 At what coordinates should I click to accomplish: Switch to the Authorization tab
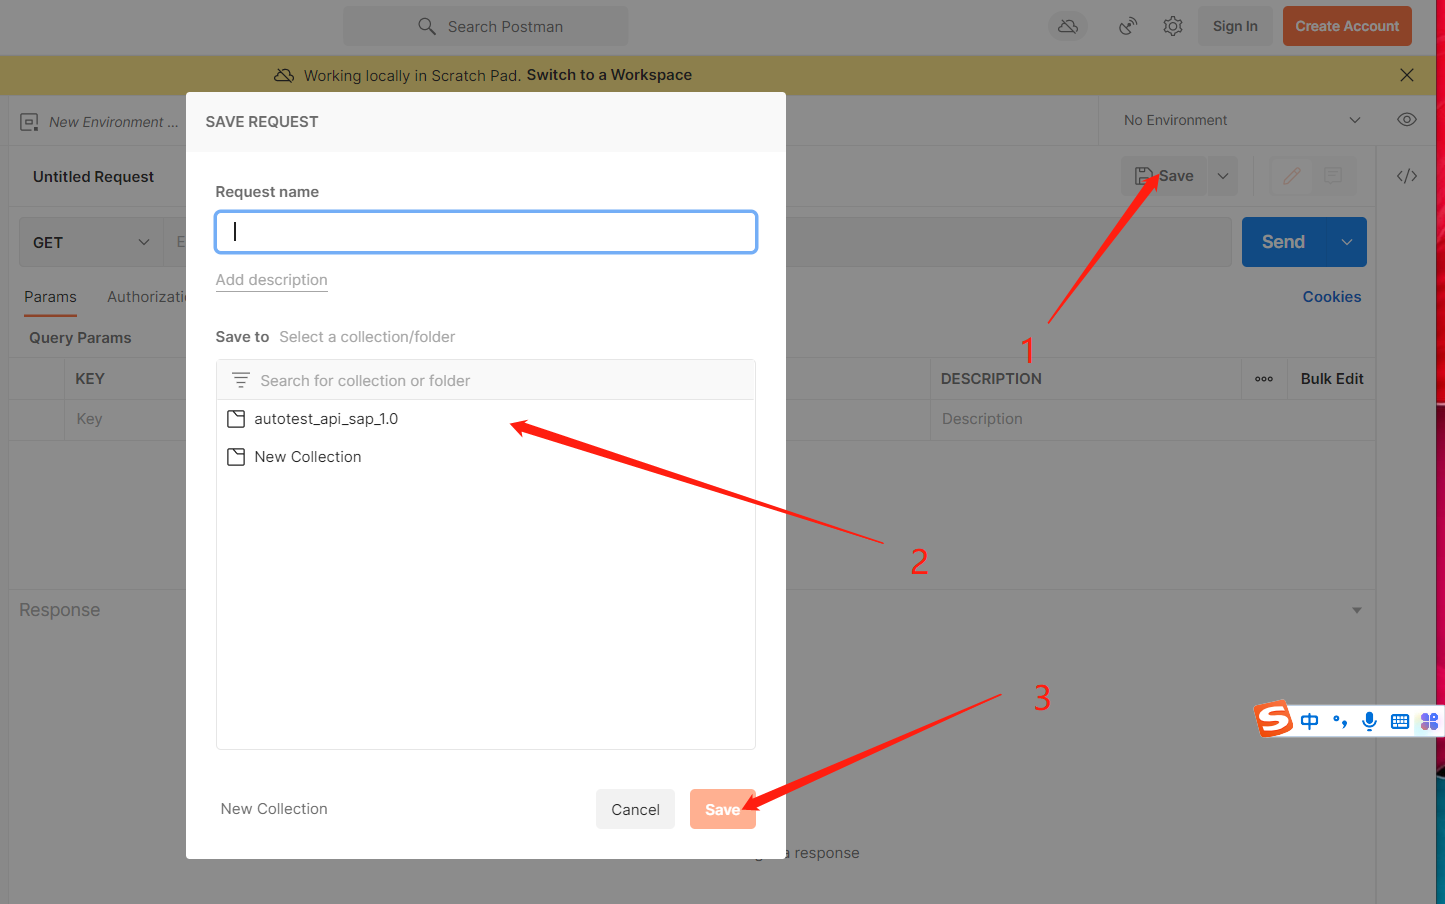pyautogui.click(x=147, y=297)
